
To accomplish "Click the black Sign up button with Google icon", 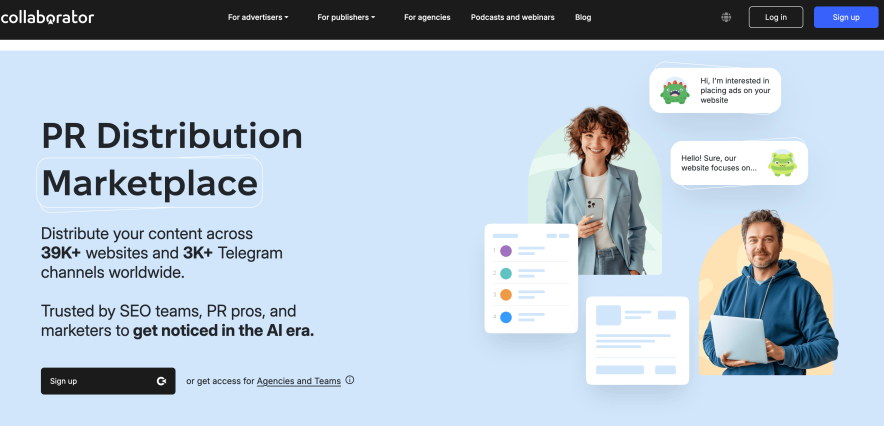I will pyautogui.click(x=108, y=381).
